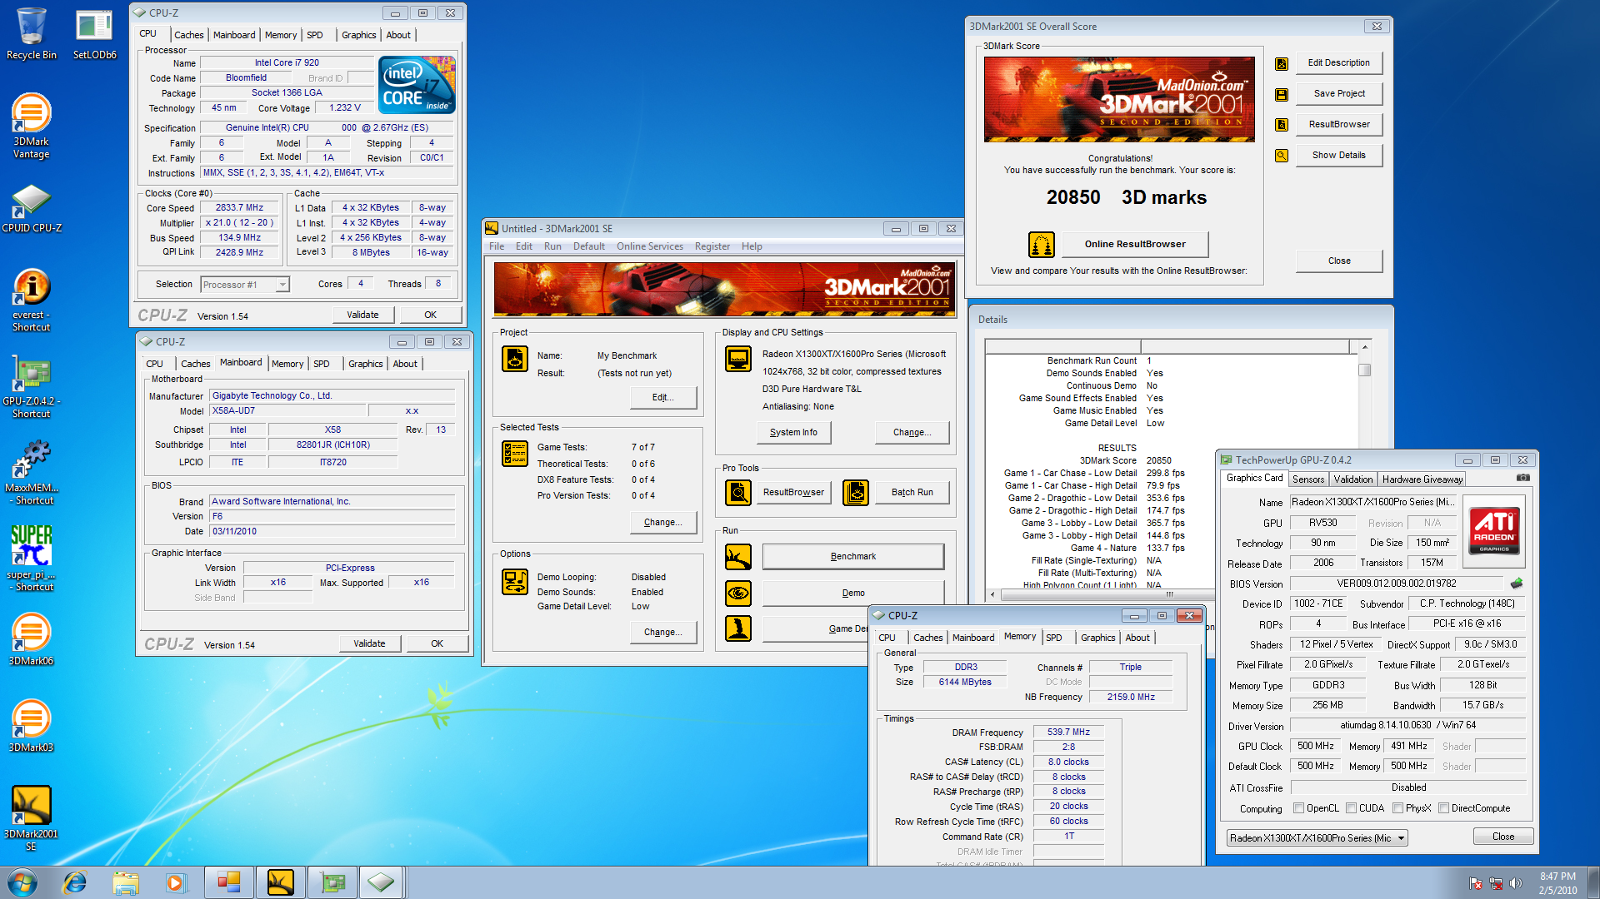Click Change... under Selected Tests
The height and width of the screenshot is (899, 1600).
click(x=663, y=522)
